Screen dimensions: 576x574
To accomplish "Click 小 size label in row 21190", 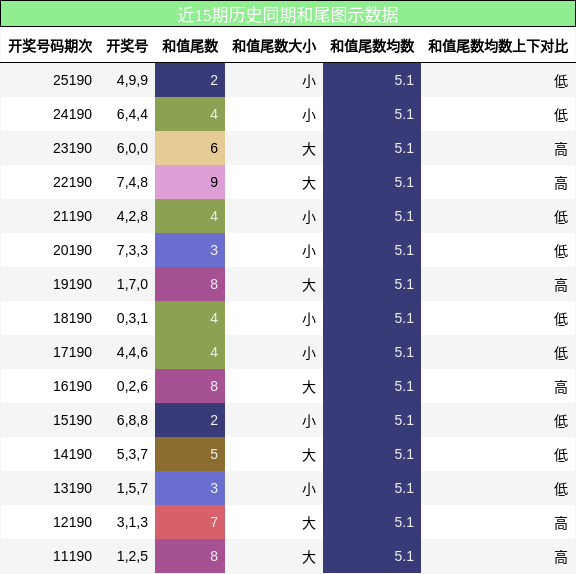I will (309, 217).
